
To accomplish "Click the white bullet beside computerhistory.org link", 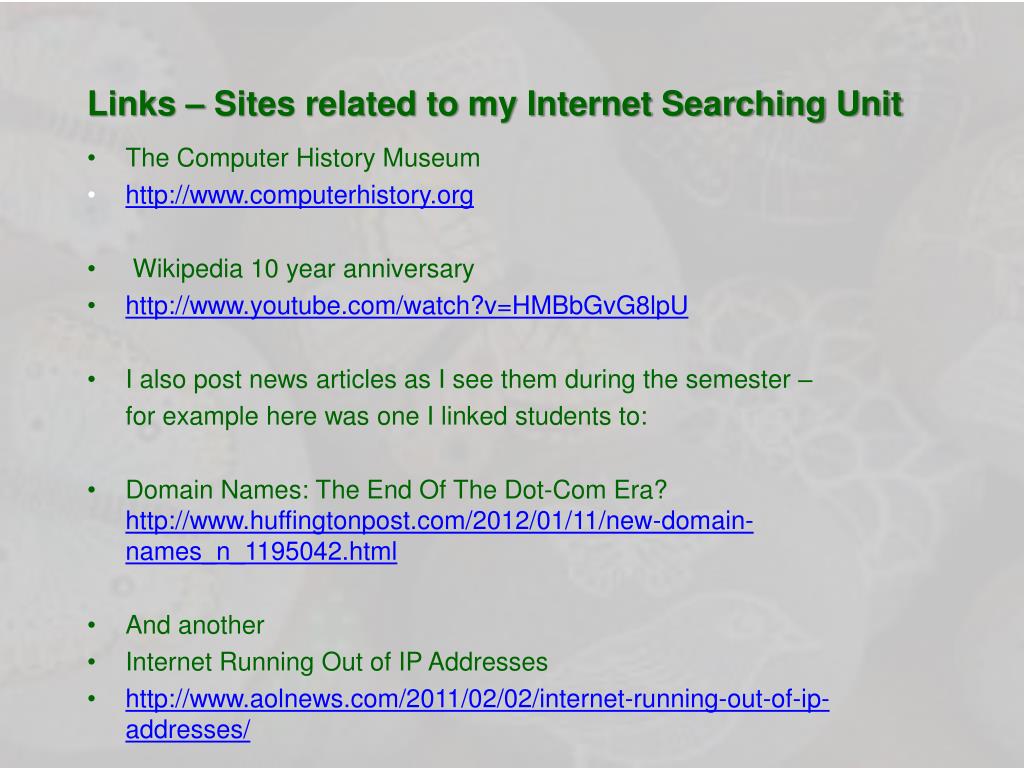I will pyautogui.click(x=91, y=195).
